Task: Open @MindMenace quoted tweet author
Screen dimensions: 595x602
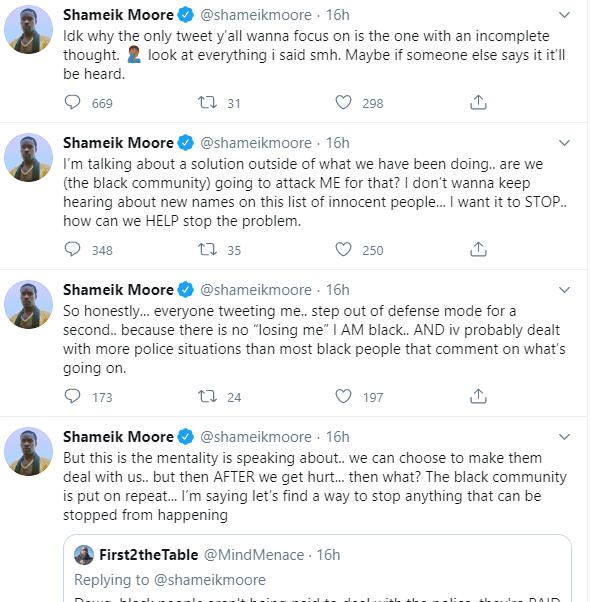Action: click(254, 555)
